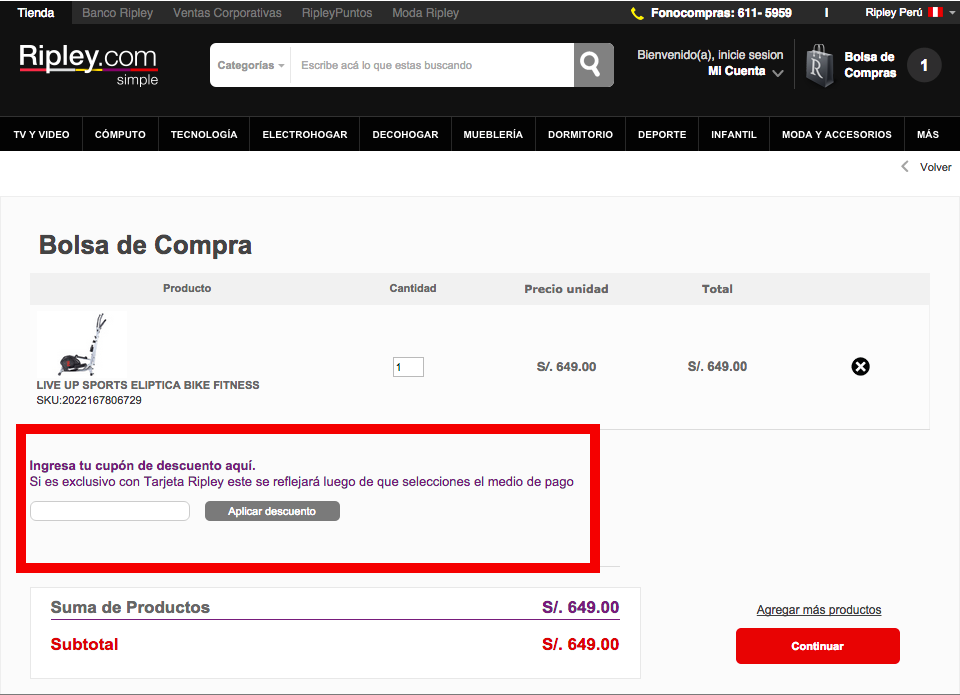Remove the Eliptica Bike item with the X icon
Screen dimensions: 960x695
(x=860, y=366)
